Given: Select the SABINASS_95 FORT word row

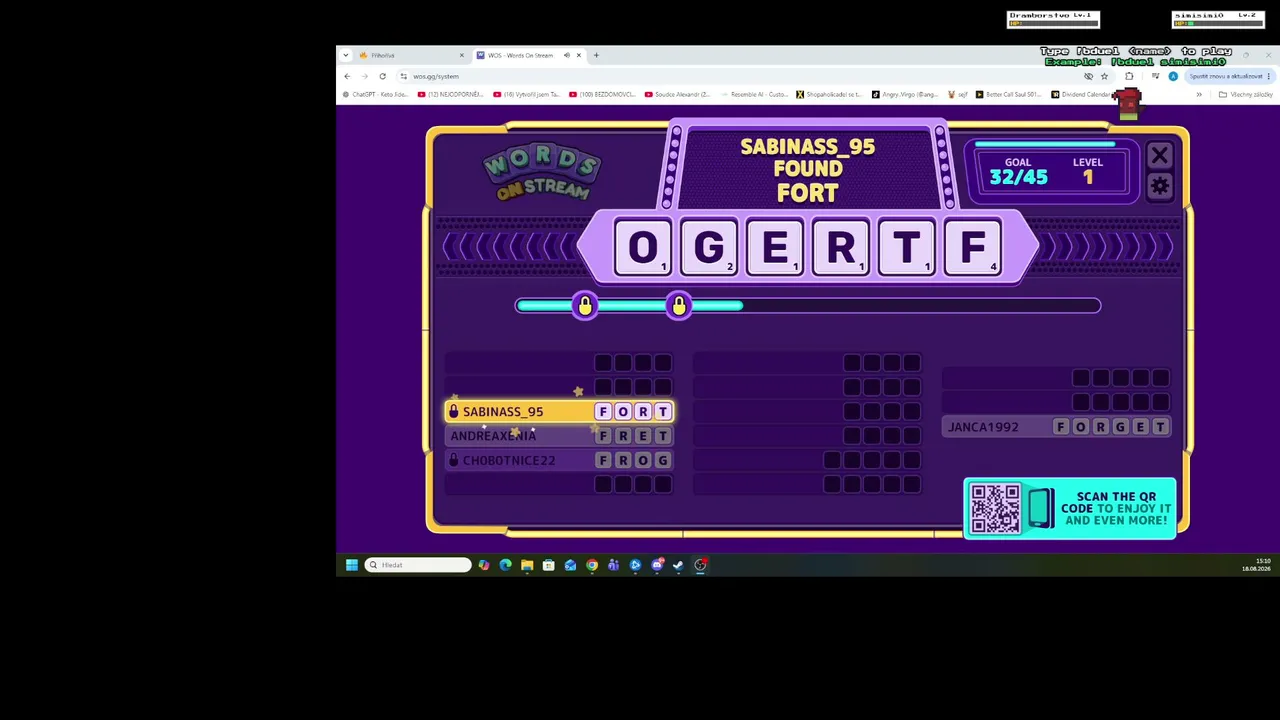Looking at the screenshot, I should click(559, 411).
